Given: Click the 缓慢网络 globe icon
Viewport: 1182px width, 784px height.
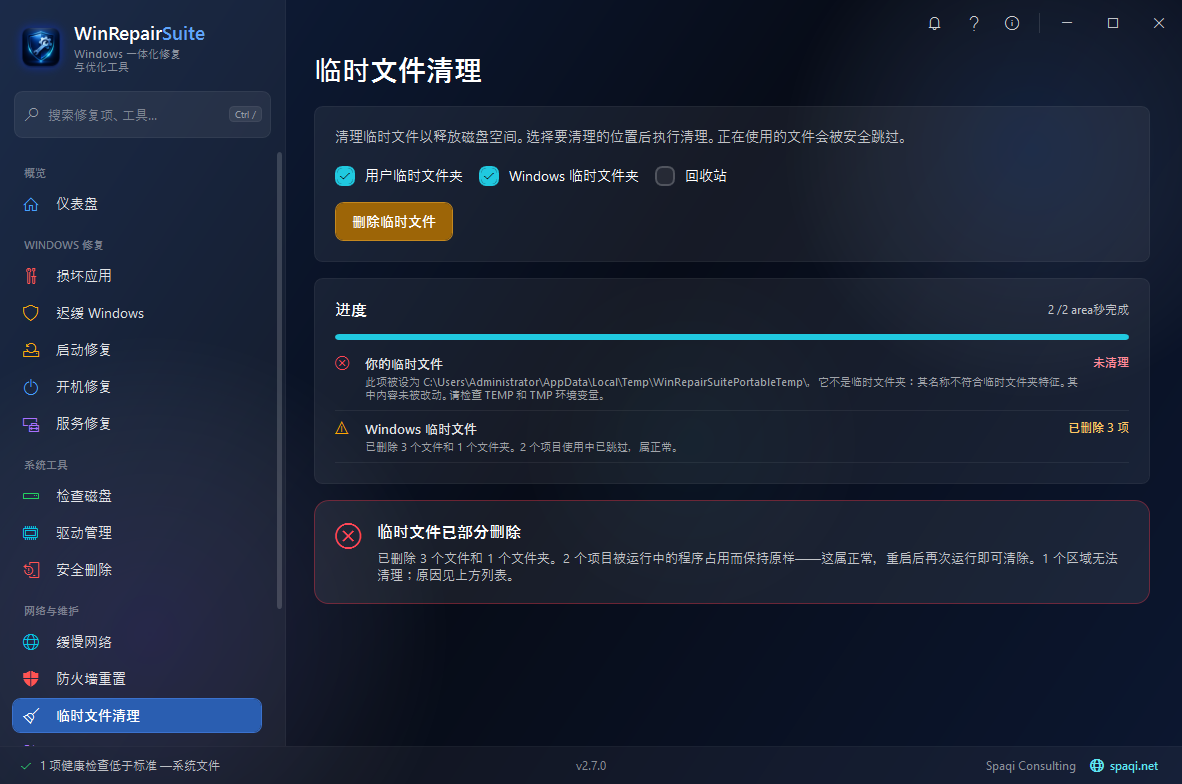Looking at the screenshot, I should (x=31, y=642).
